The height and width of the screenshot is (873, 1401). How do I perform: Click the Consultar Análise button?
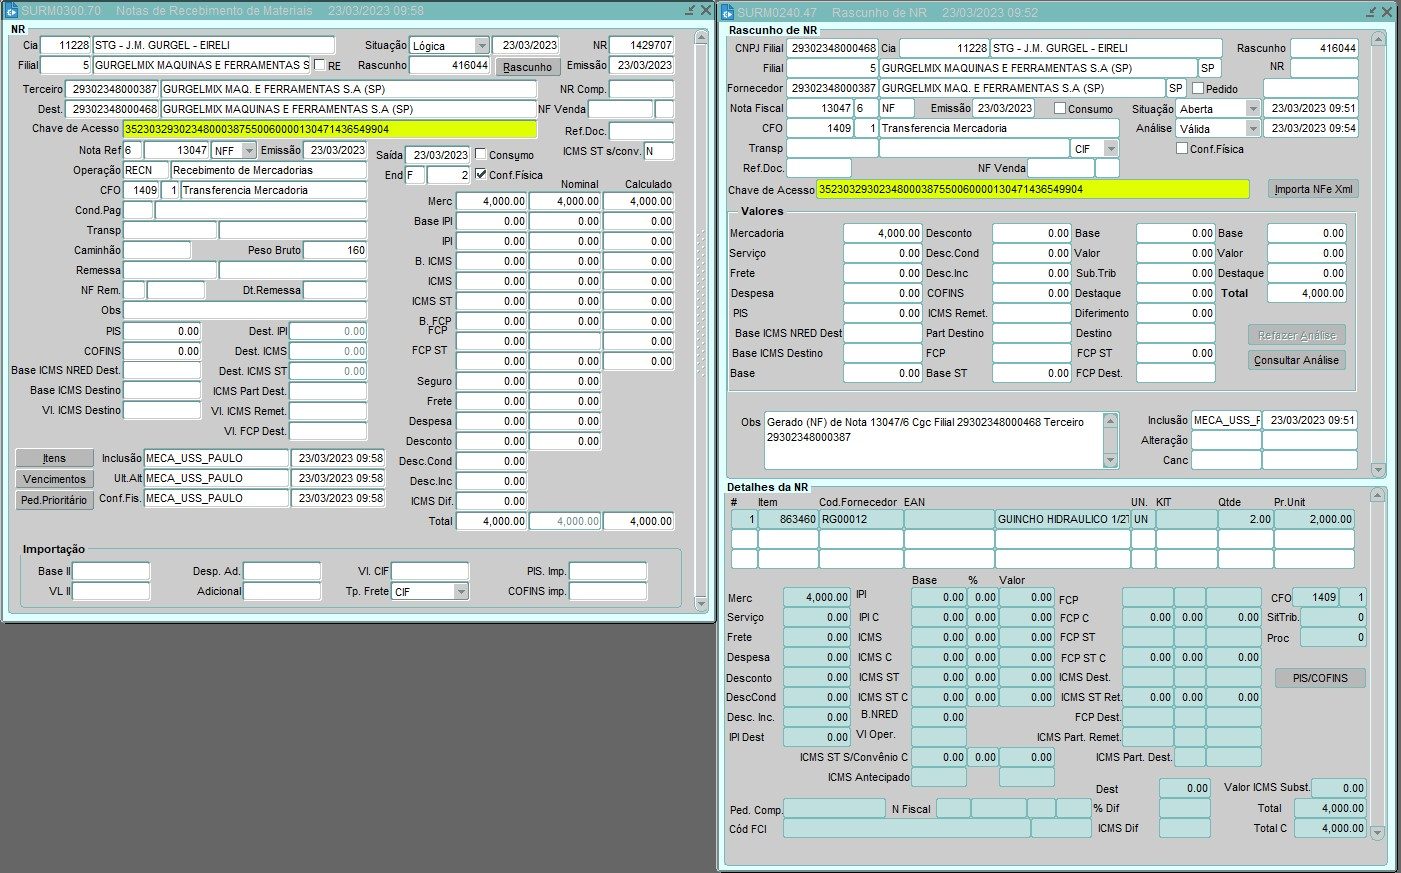[x=1296, y=360]
